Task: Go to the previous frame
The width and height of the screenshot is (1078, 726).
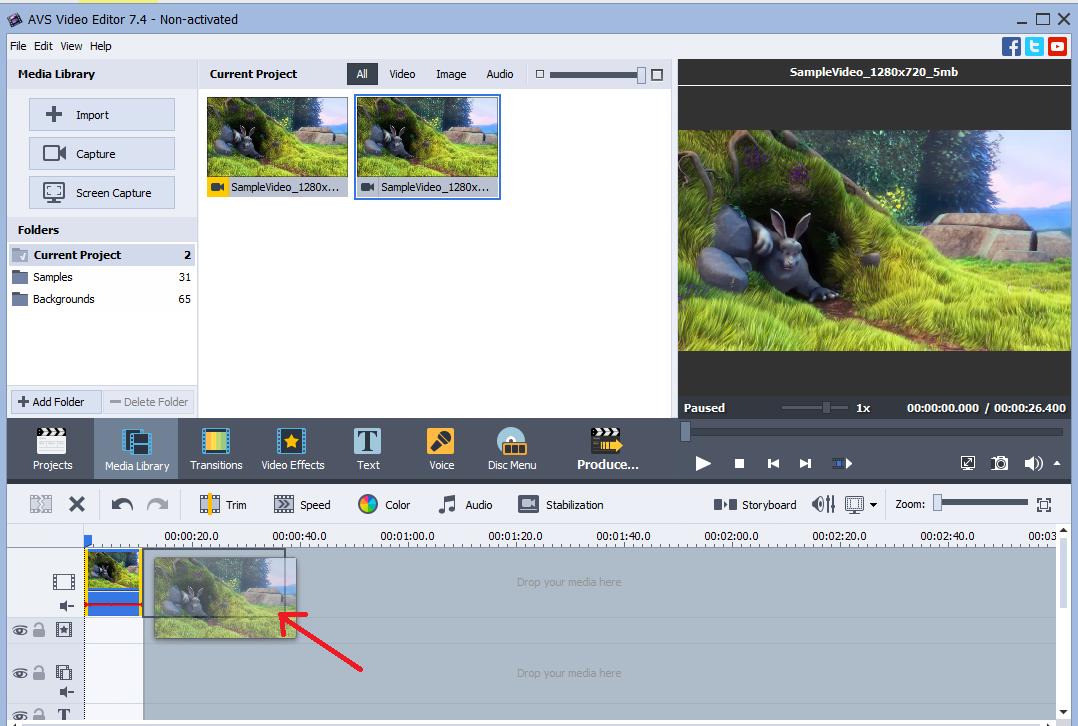Action: click(x=773, y=463)
